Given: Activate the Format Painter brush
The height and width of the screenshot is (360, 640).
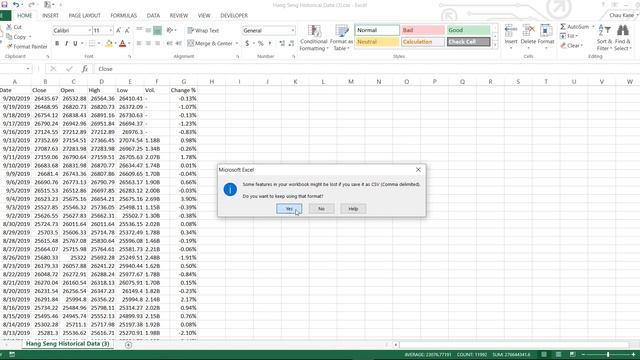Looking at the screenshot, I should pos(9,47).
